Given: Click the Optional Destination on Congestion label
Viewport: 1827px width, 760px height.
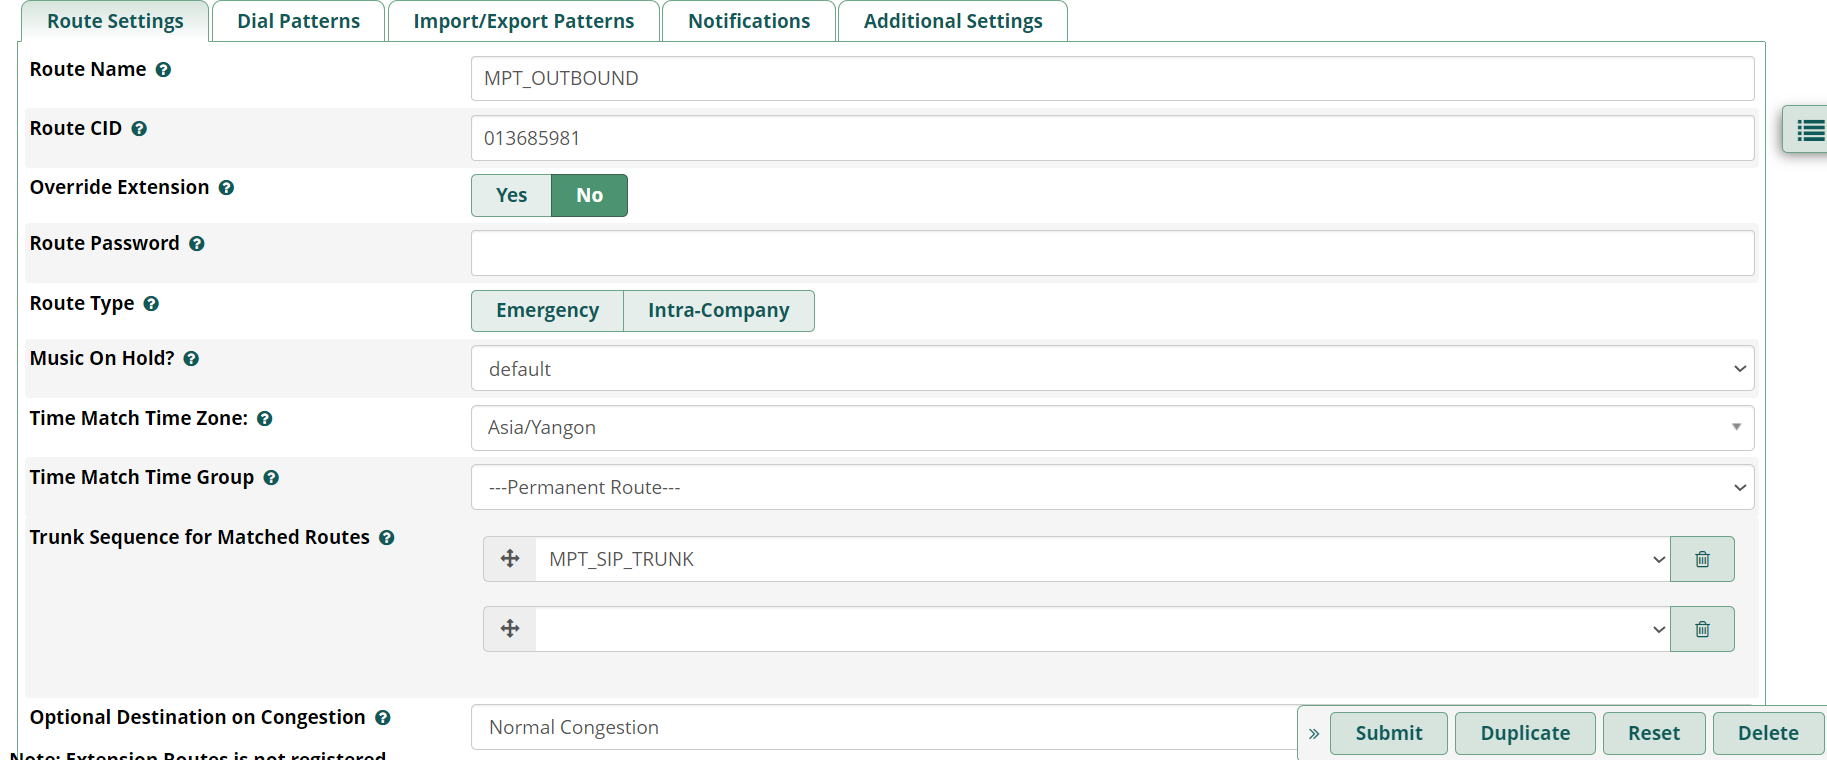Looking at the screenshot, I should point(198,718).
